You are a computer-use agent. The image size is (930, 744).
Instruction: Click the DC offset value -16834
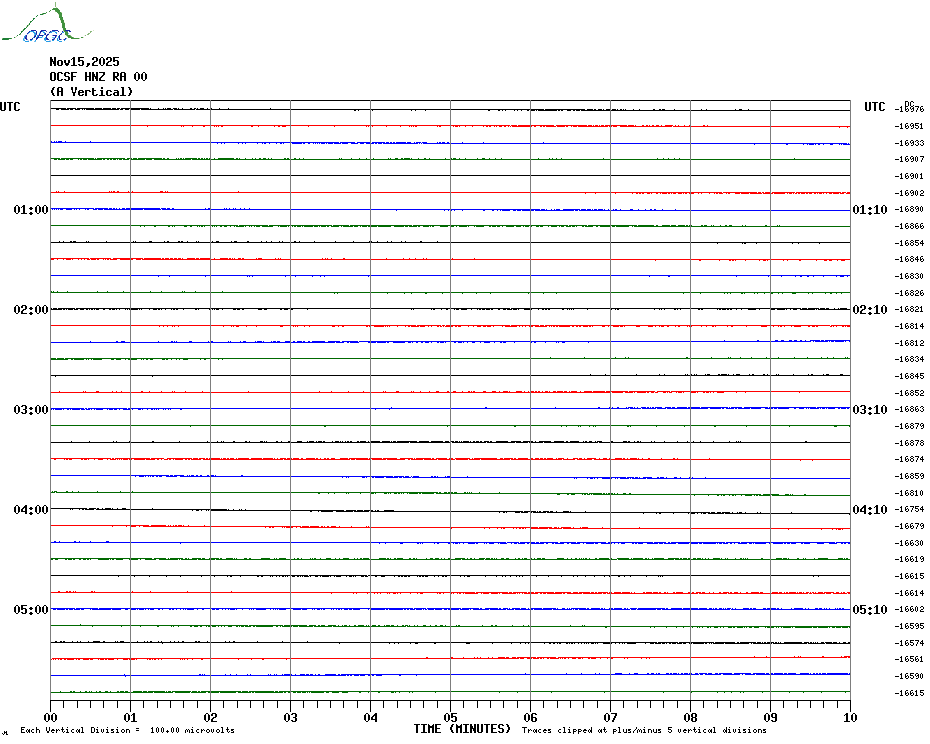click(909, 360)
